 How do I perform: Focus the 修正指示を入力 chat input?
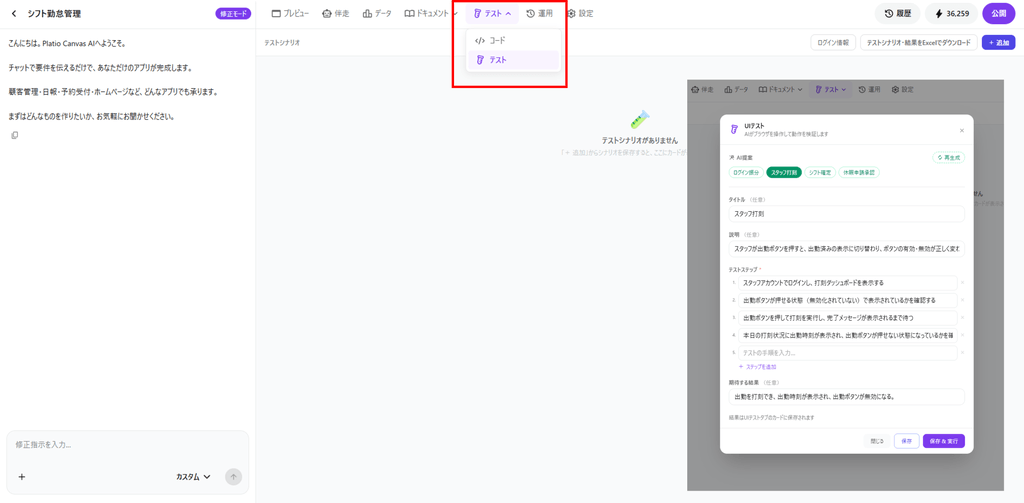[x=127, y=445]
